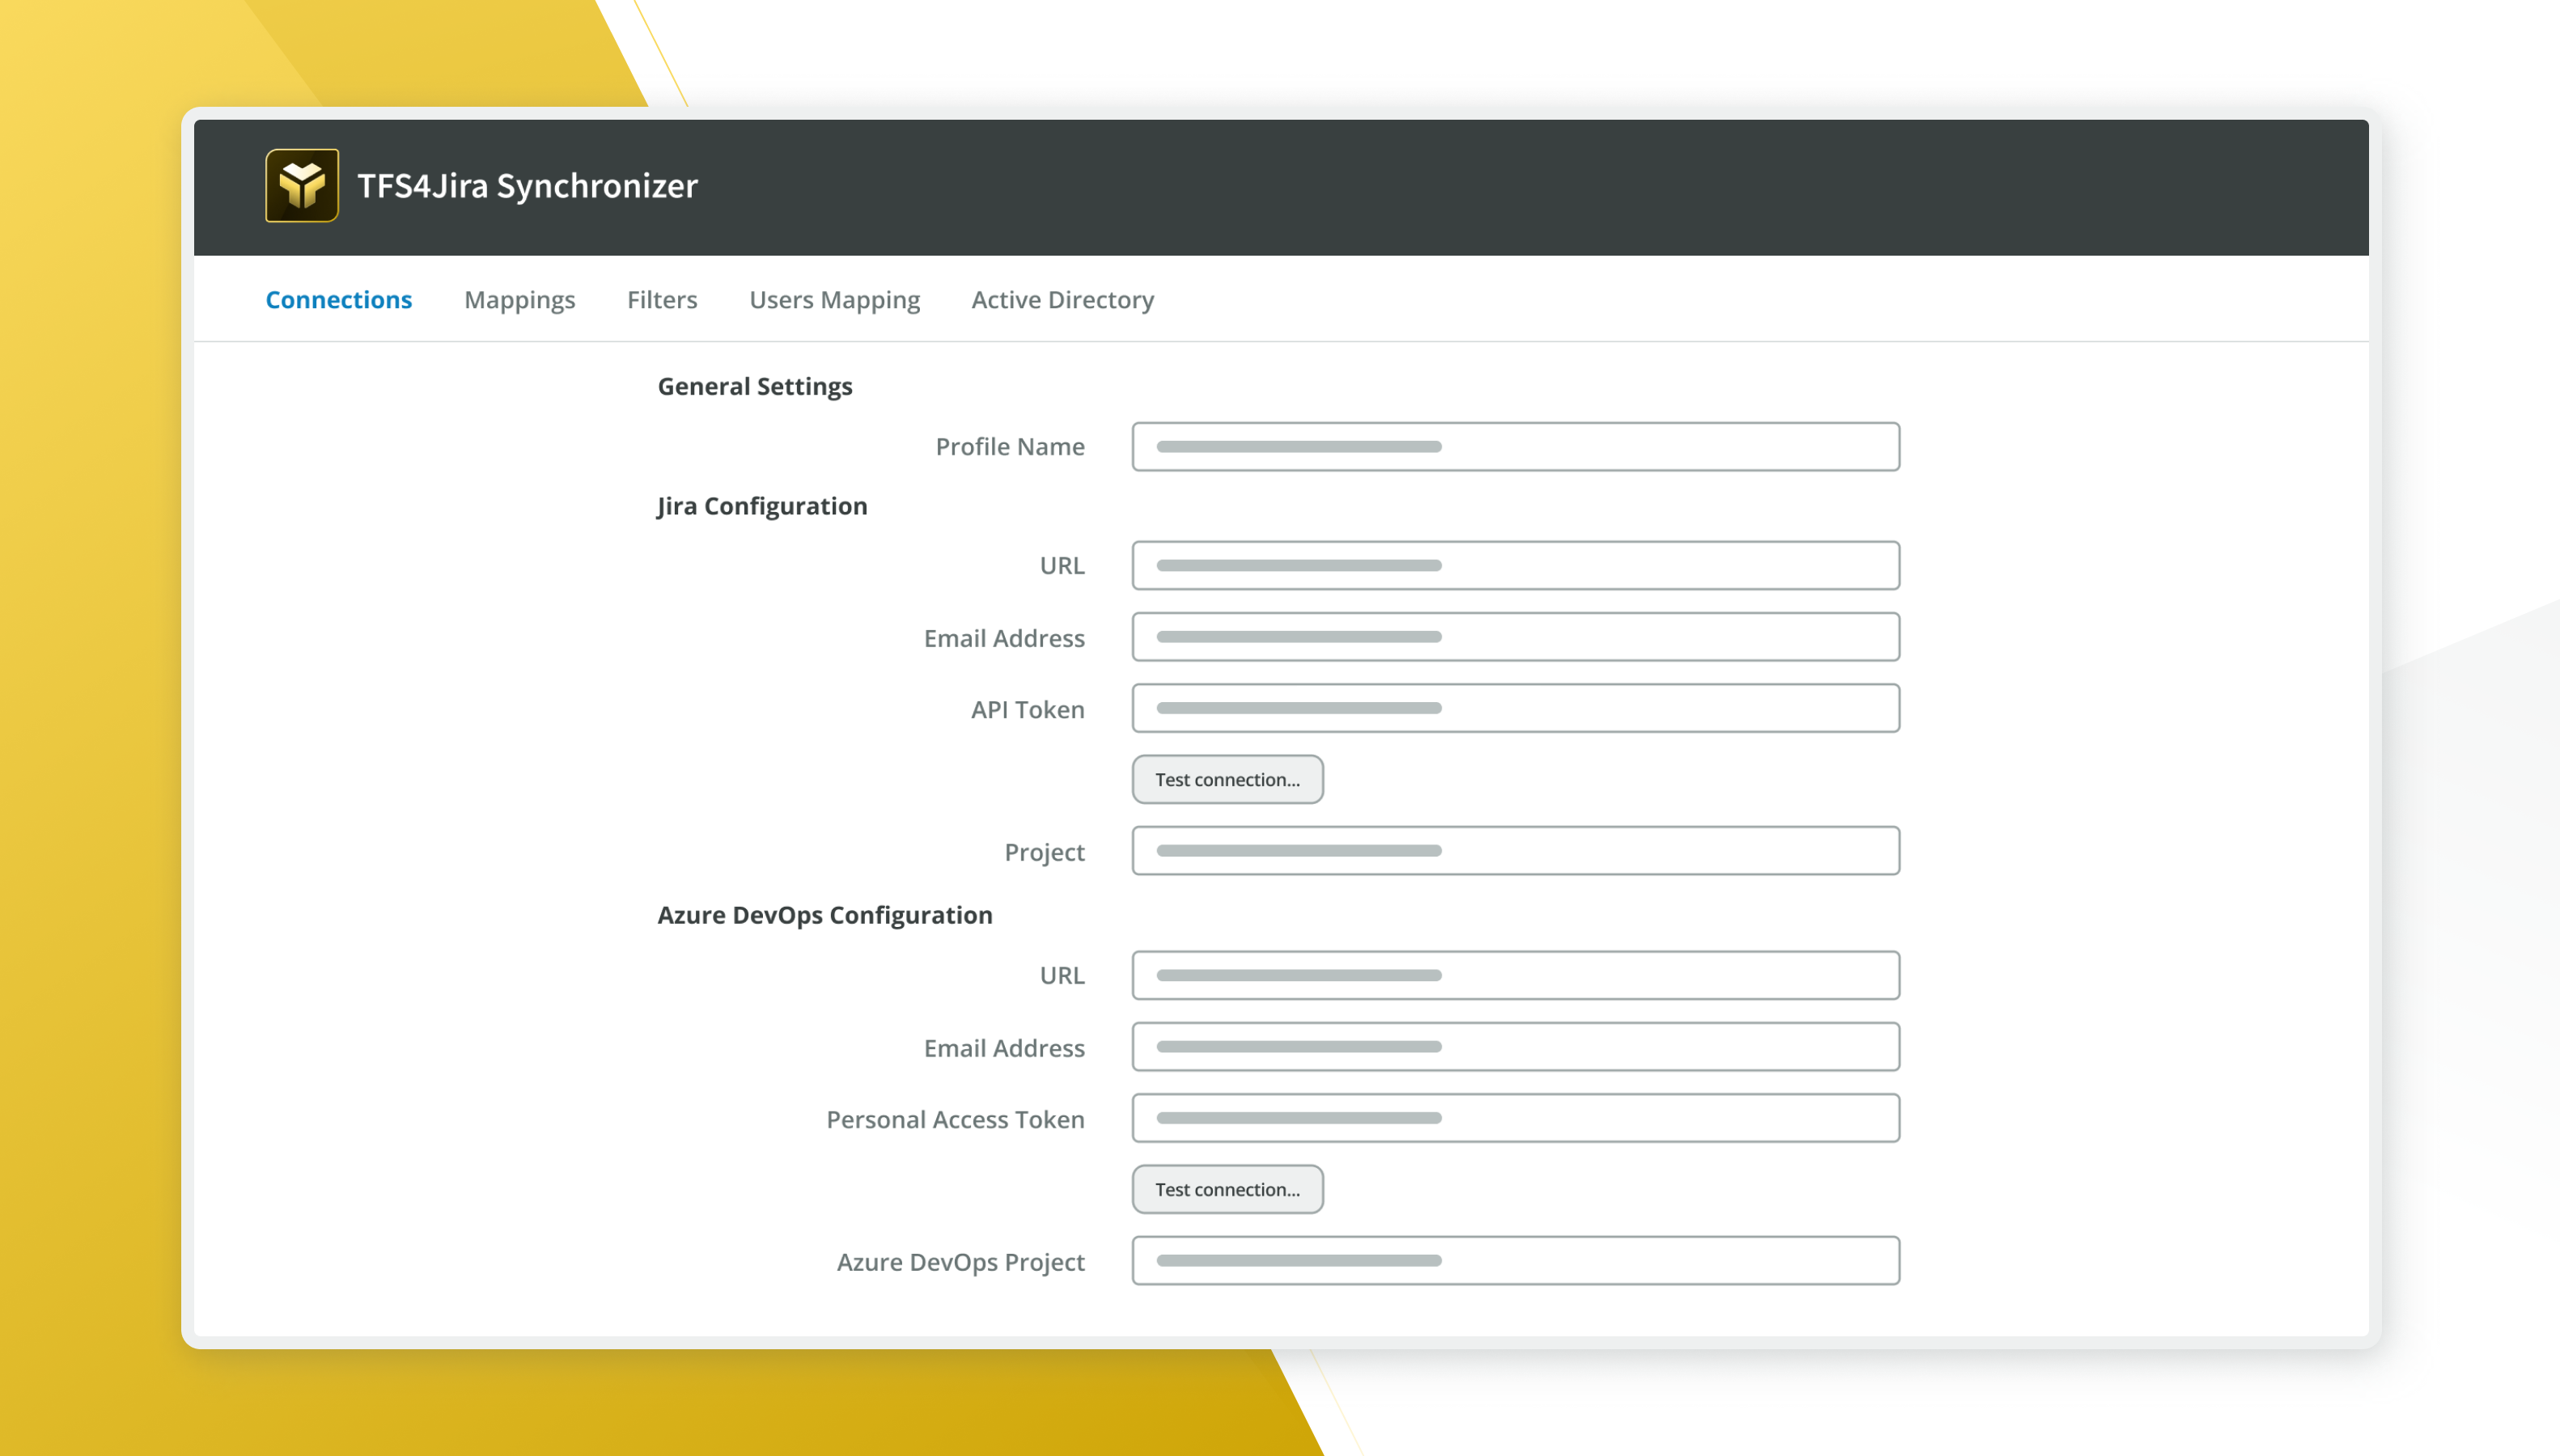Click the Azure DevOps Email Address field
The height and width of the screenshot is (1456, 2560).
1515,1047
